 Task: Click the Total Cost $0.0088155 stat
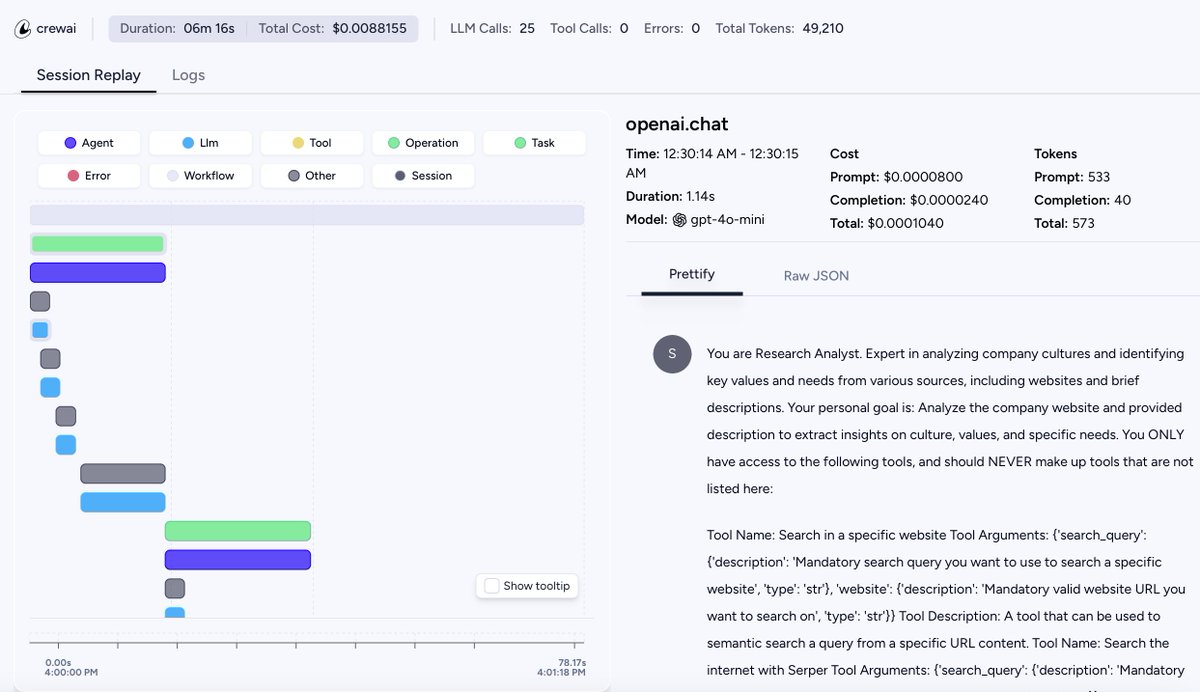pyautogui.click(x=332, y=29)
